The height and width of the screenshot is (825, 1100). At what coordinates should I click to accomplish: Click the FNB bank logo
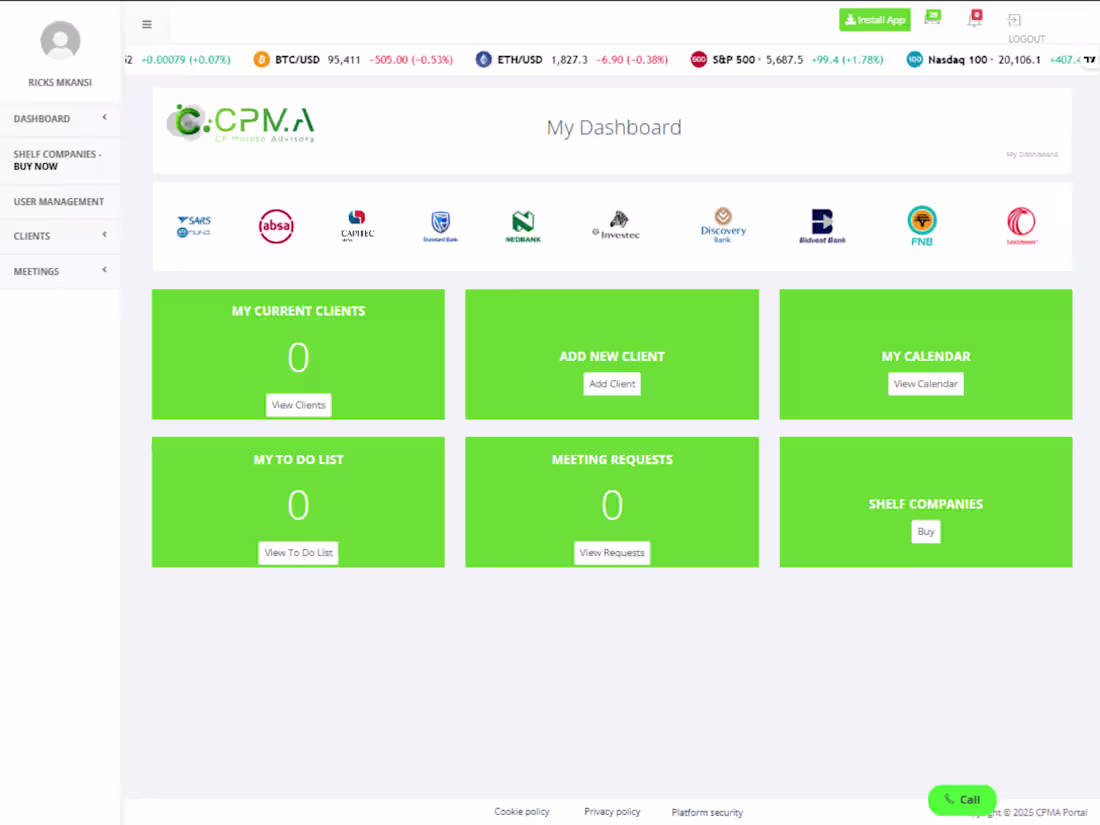[921, 225]
